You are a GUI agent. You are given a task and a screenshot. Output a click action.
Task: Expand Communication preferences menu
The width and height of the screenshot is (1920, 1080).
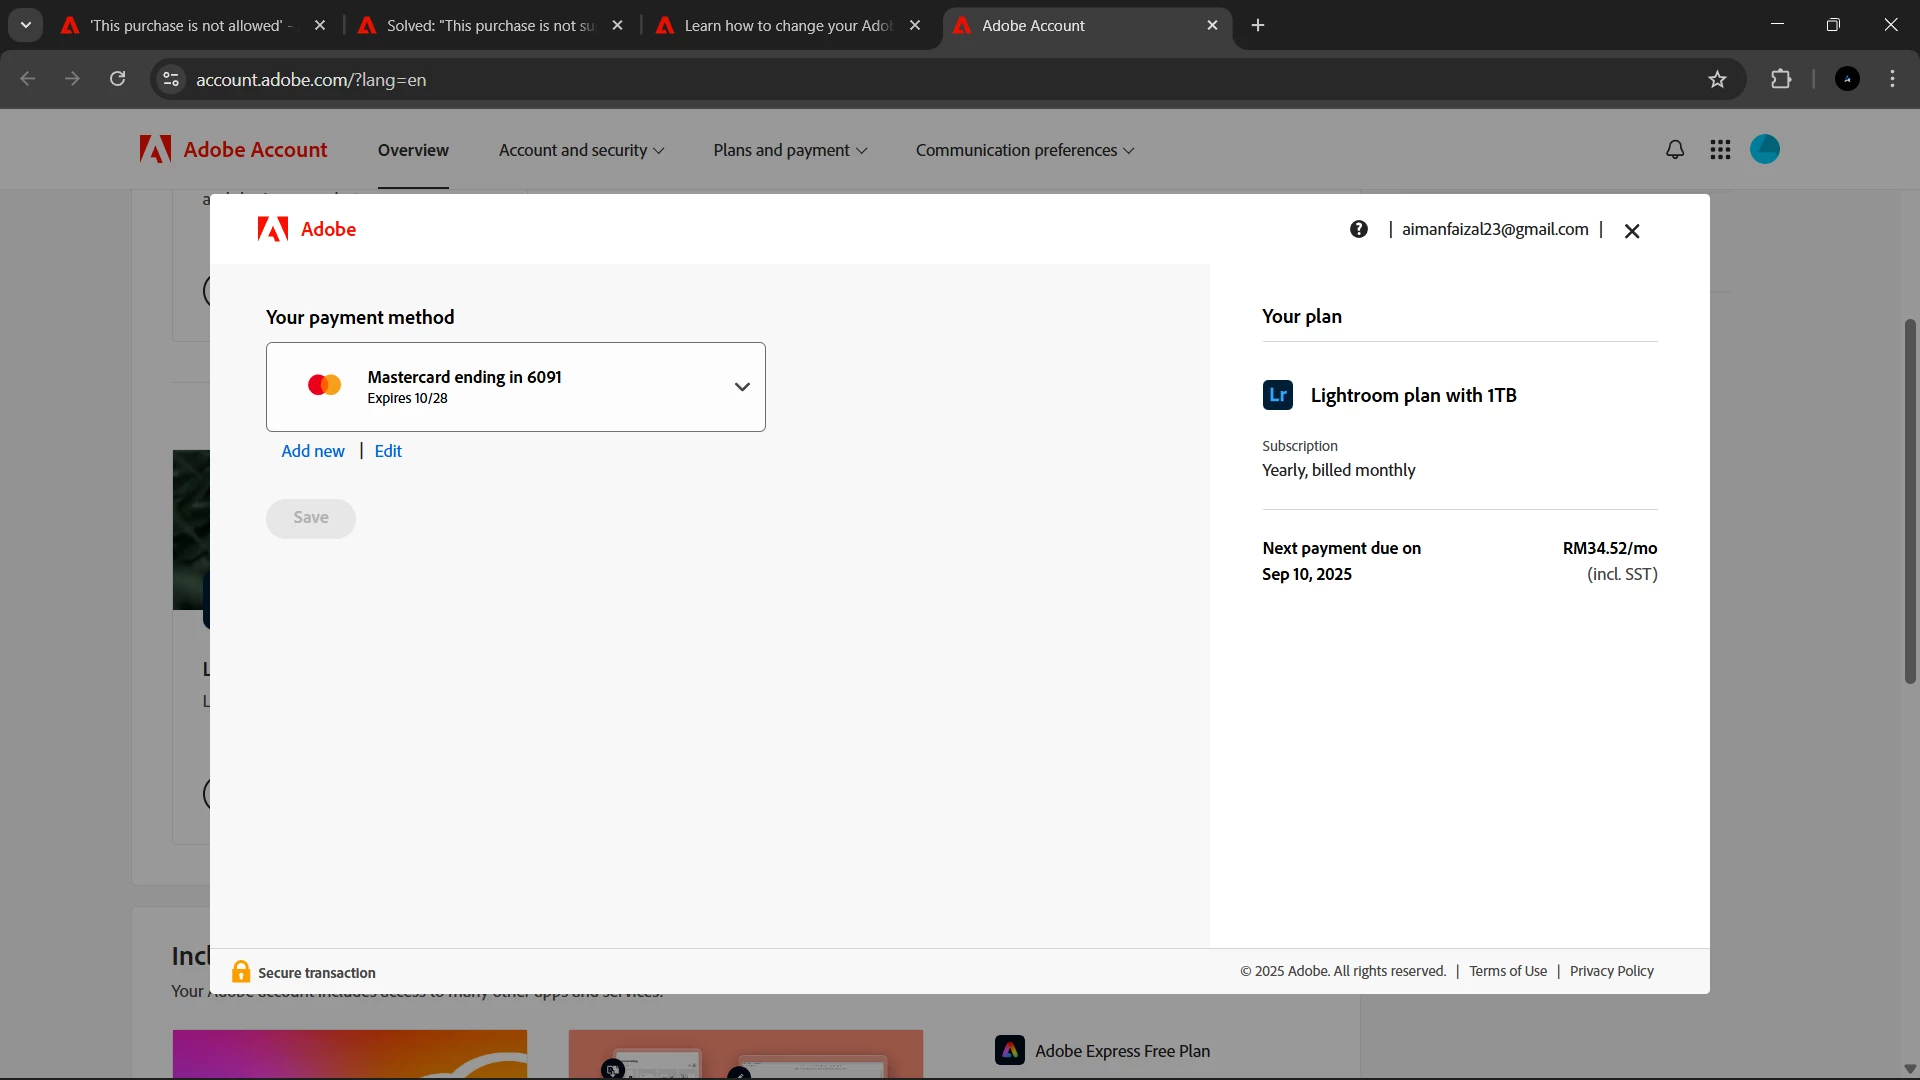(x=1024, y=150)
